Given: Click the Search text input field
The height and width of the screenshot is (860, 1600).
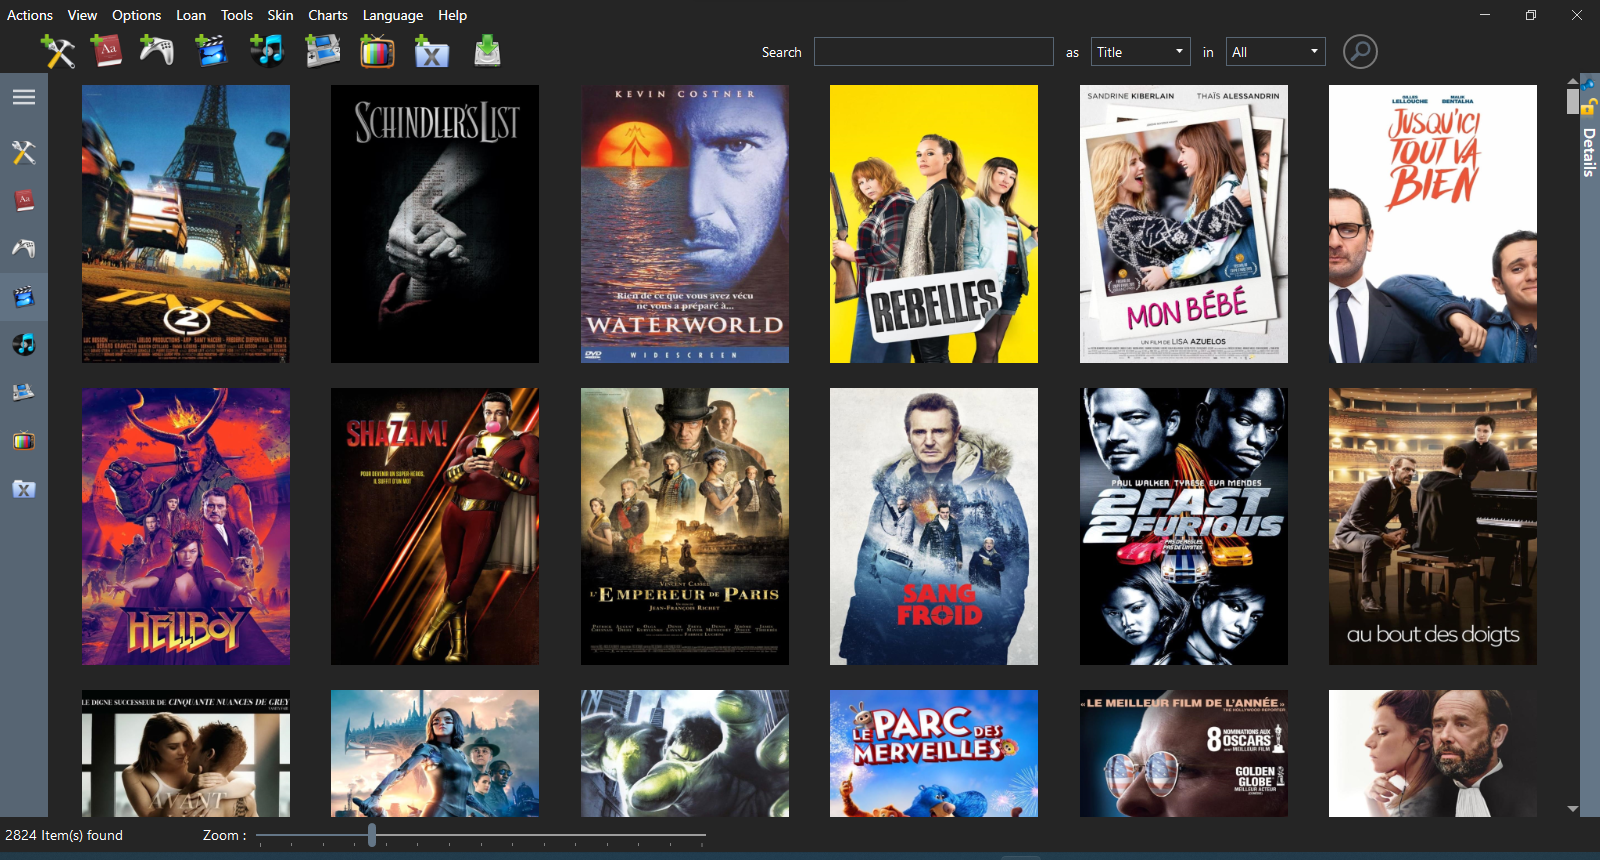Looking at the screenshot, I should point(934,52).
